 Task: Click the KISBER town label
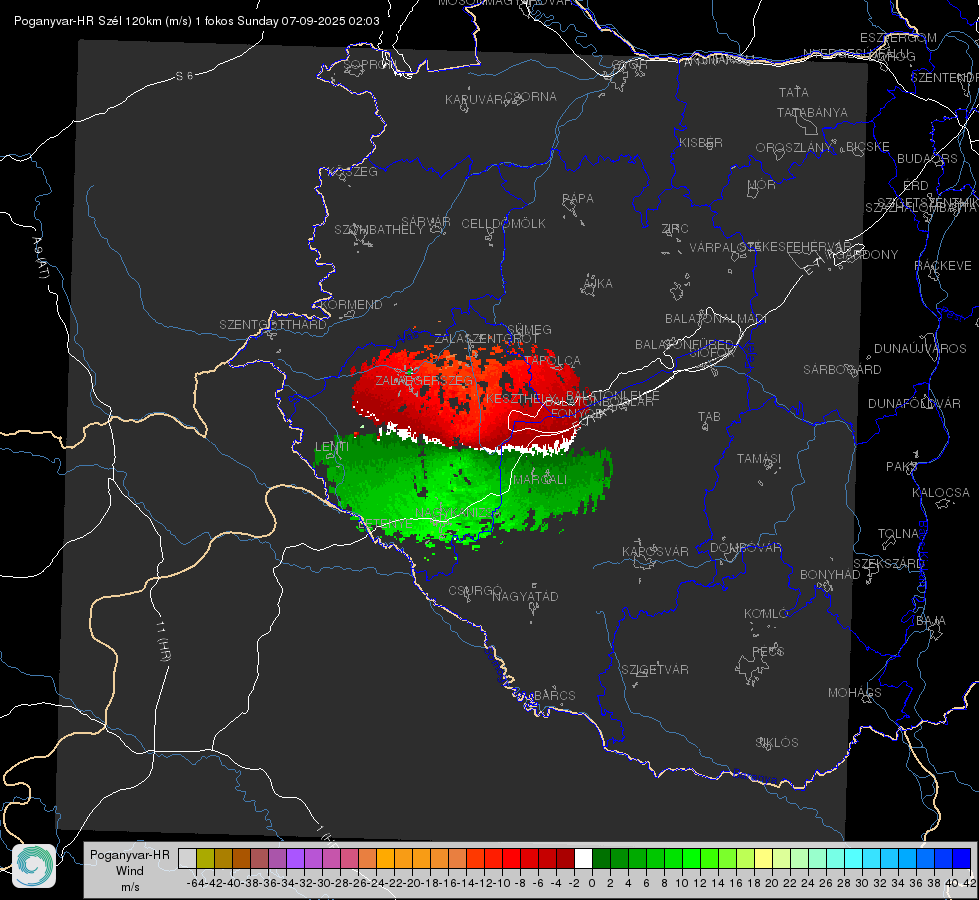tap(701, 142)
